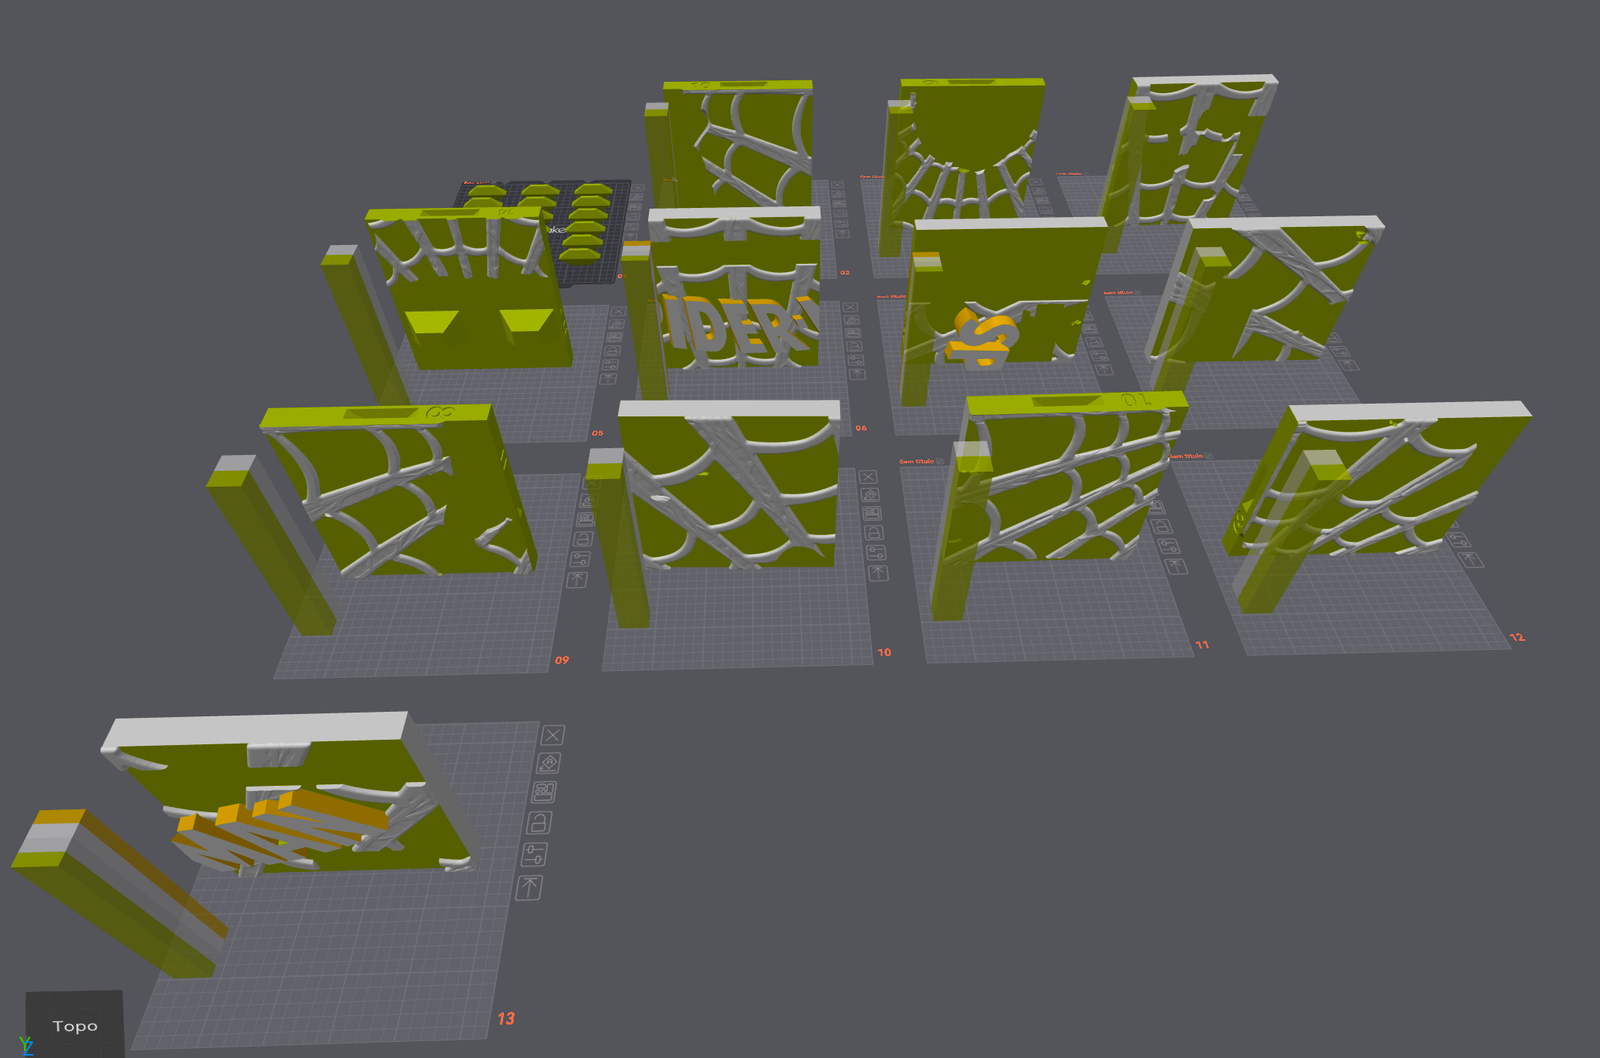The width and height of the screenshot is (1600, 1058).
Task: Toggle the lock on plate 09
Action: click(x=583, y=539)
